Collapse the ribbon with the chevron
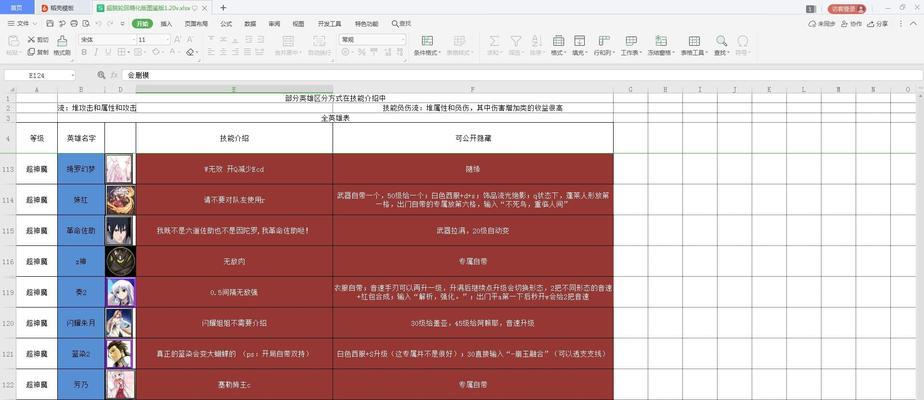 pos(915,24)
